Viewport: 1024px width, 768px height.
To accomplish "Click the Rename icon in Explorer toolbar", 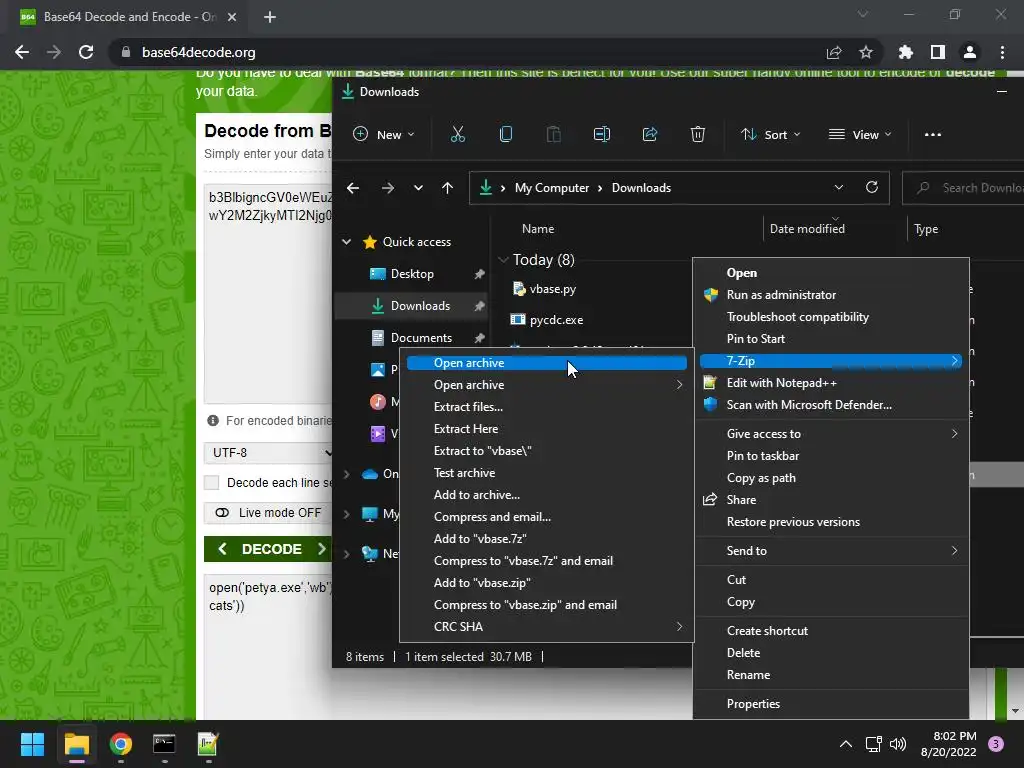I will pyautogui.click(x=601, y=135).
